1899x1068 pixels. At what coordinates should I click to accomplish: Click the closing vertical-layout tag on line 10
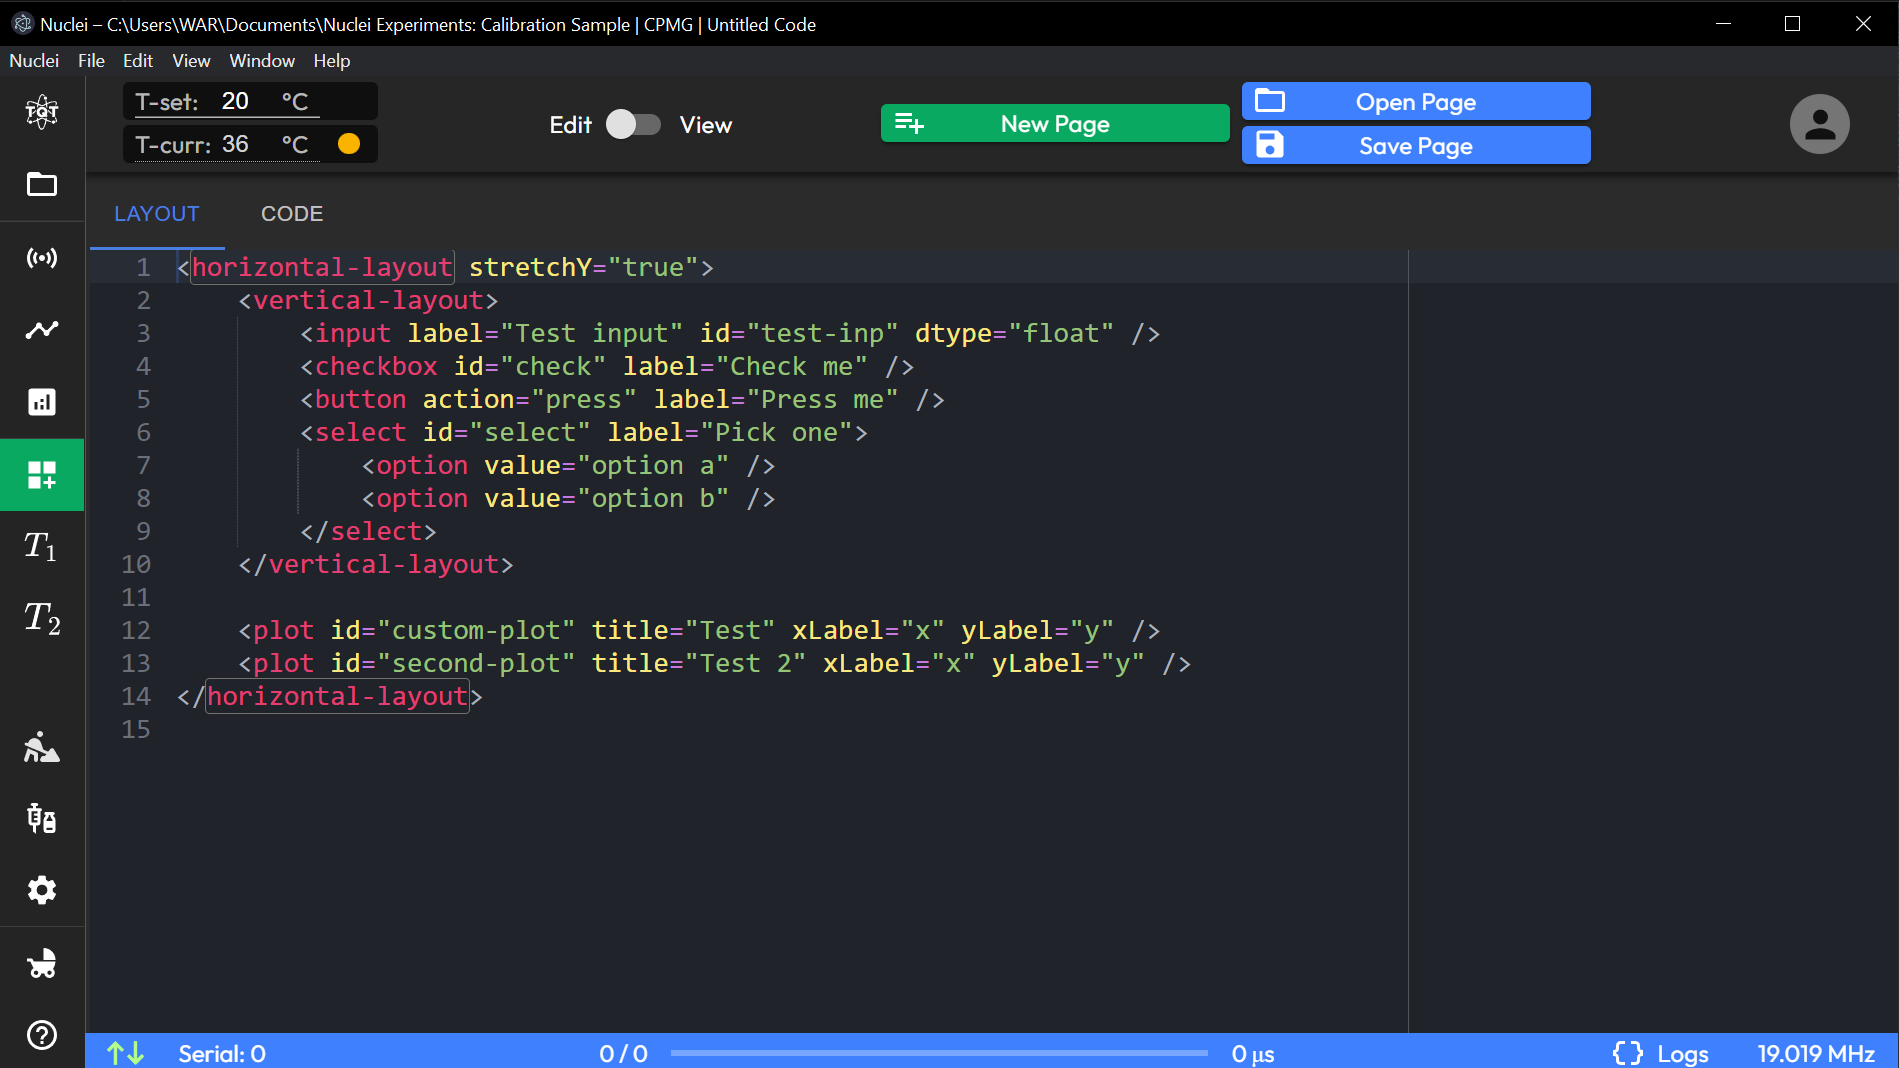tap(376, 564)
